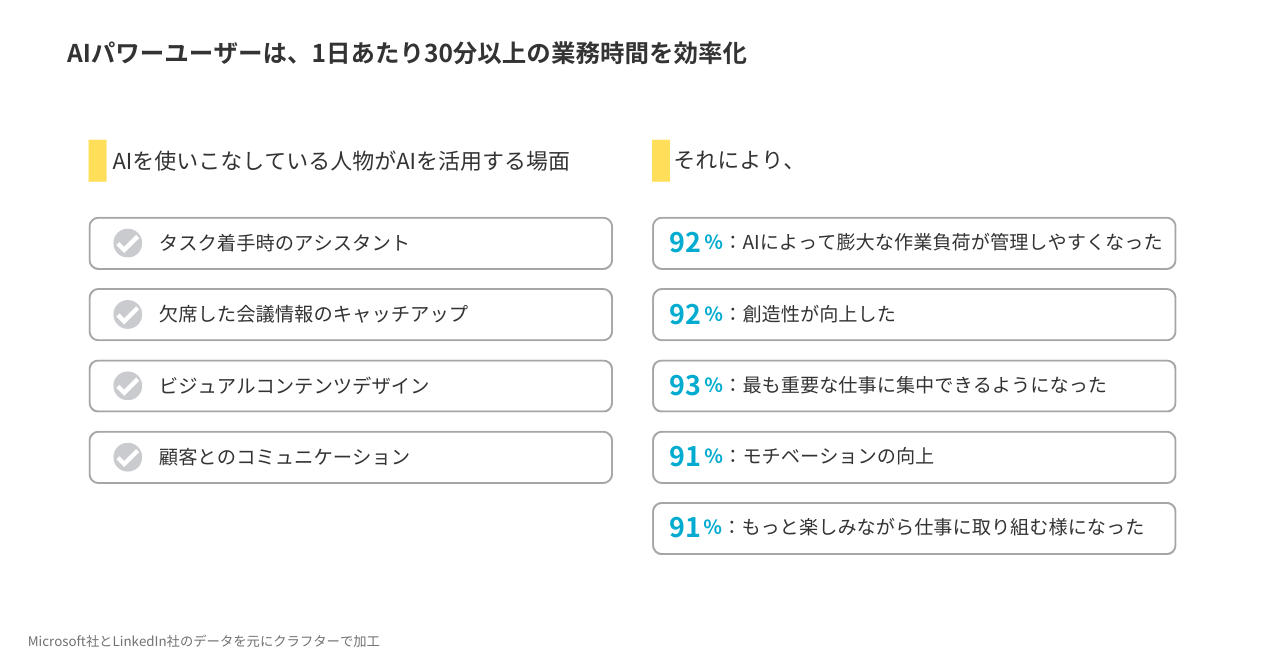This screenshot has width=1280, height=670.
Task: Click the それにより、 heading text
Action: pos(735,160)
